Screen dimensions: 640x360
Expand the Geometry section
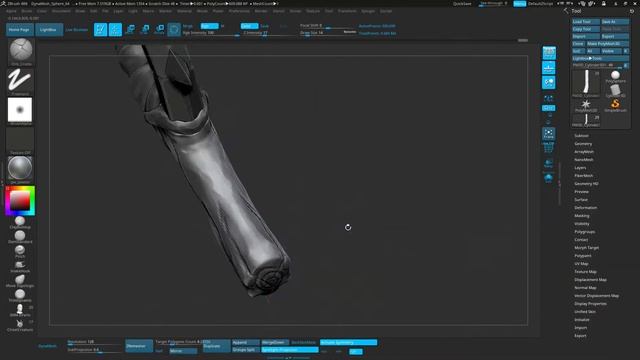point(583,144)
